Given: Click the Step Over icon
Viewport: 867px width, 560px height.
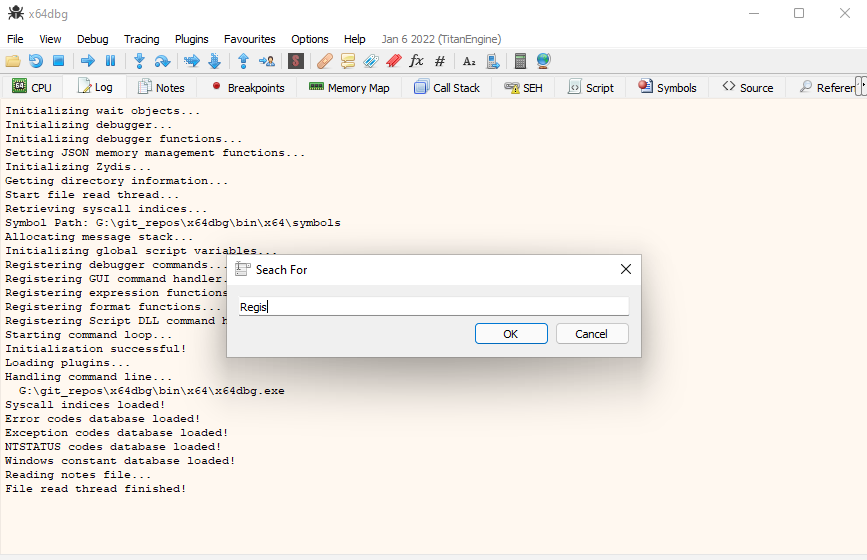Looking at the screenshot, I should coord(162,61).
